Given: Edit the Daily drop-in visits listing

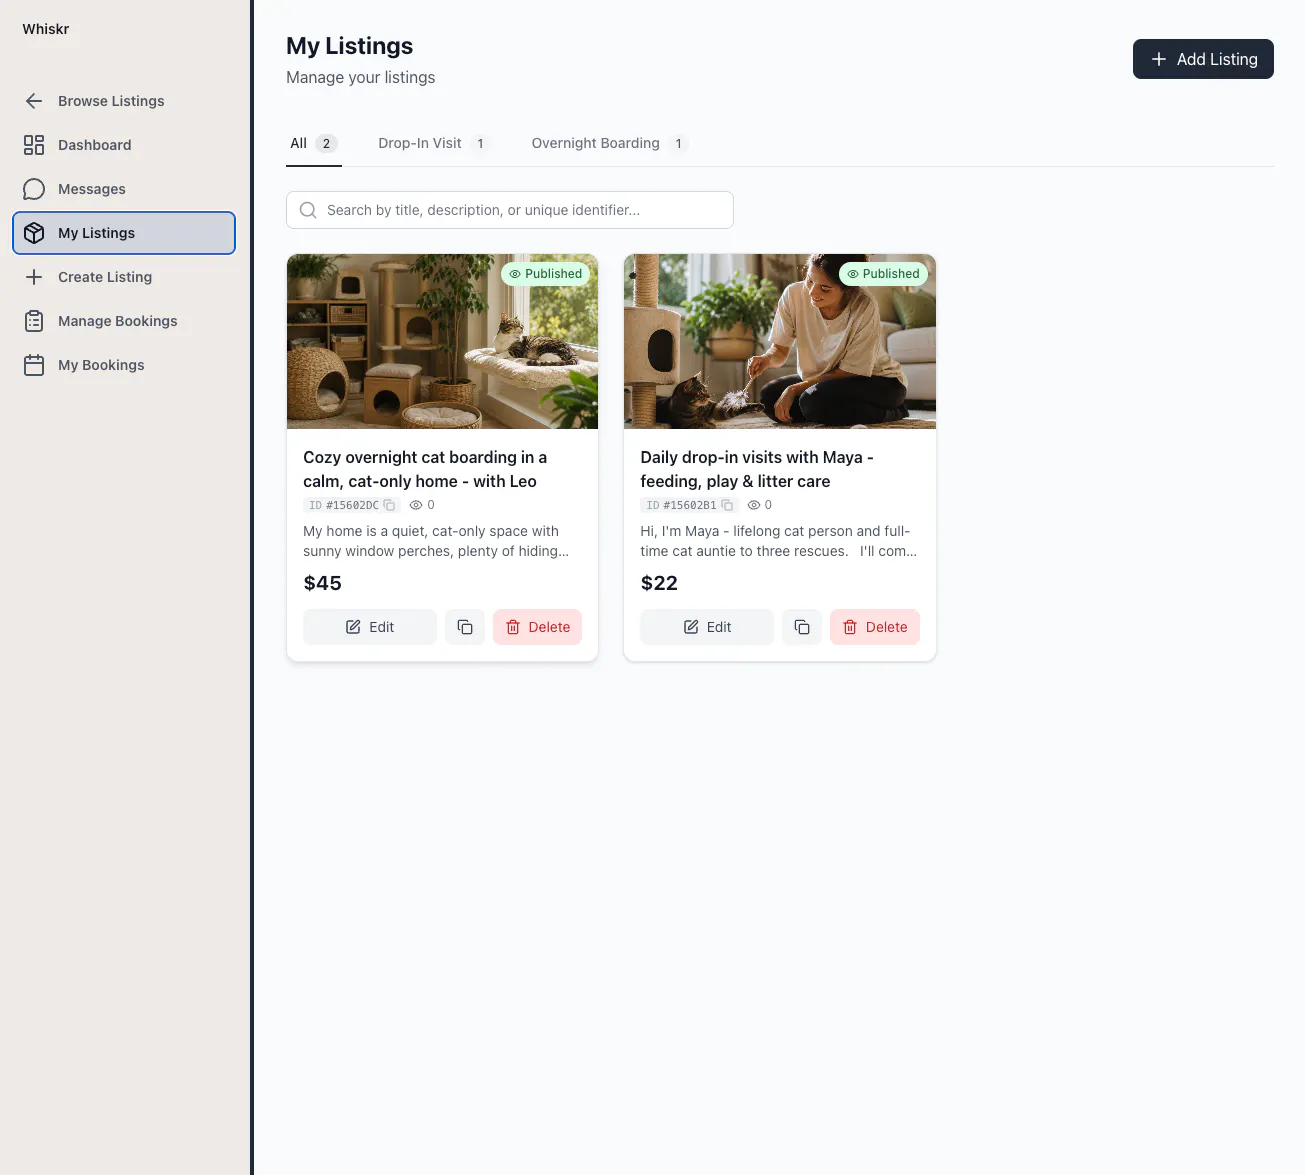Looking at the screenshot, I should [707, 627].
